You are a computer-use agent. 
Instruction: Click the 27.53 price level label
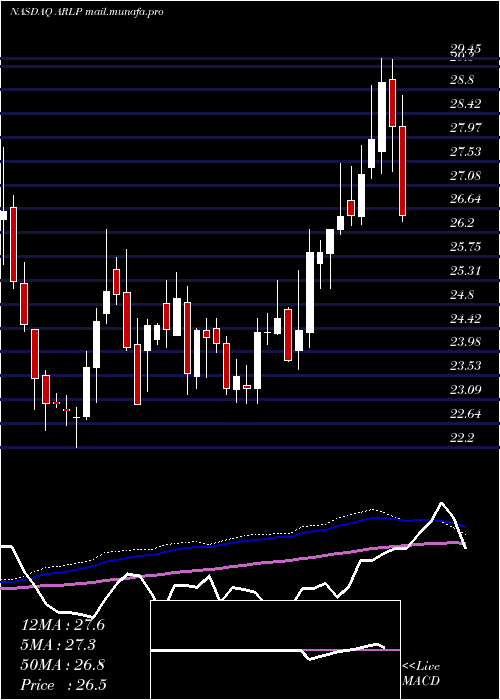[465, 152]
